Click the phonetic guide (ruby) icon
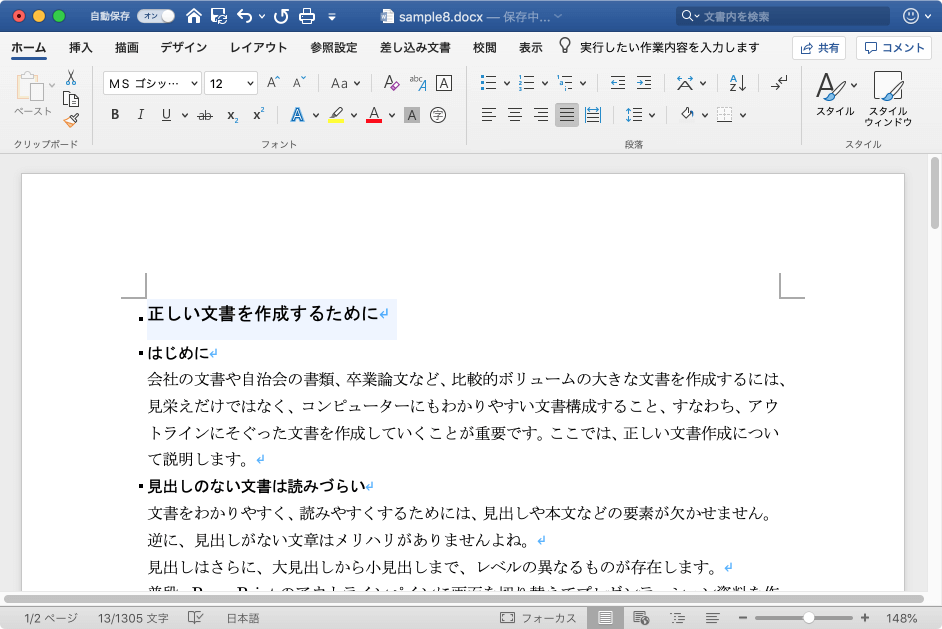 [418, 83]
